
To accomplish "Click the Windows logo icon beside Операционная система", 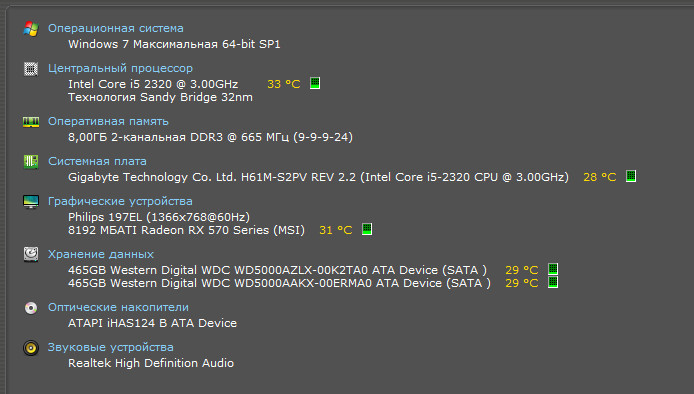I will 31,29.
